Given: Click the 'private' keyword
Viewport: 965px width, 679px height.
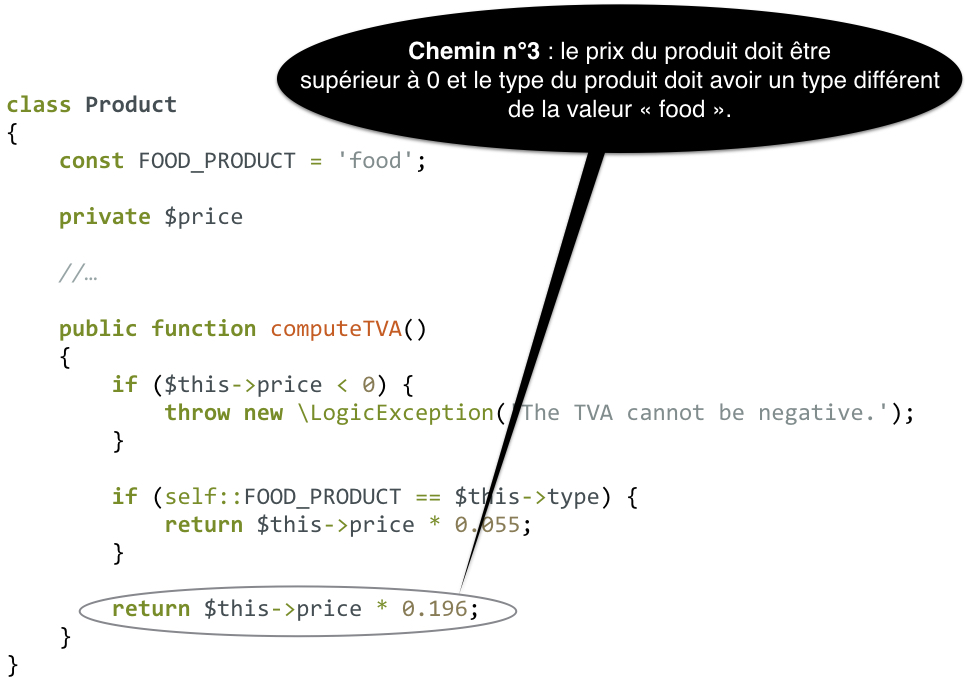Looking at the screenshot, I should [105, 217].
